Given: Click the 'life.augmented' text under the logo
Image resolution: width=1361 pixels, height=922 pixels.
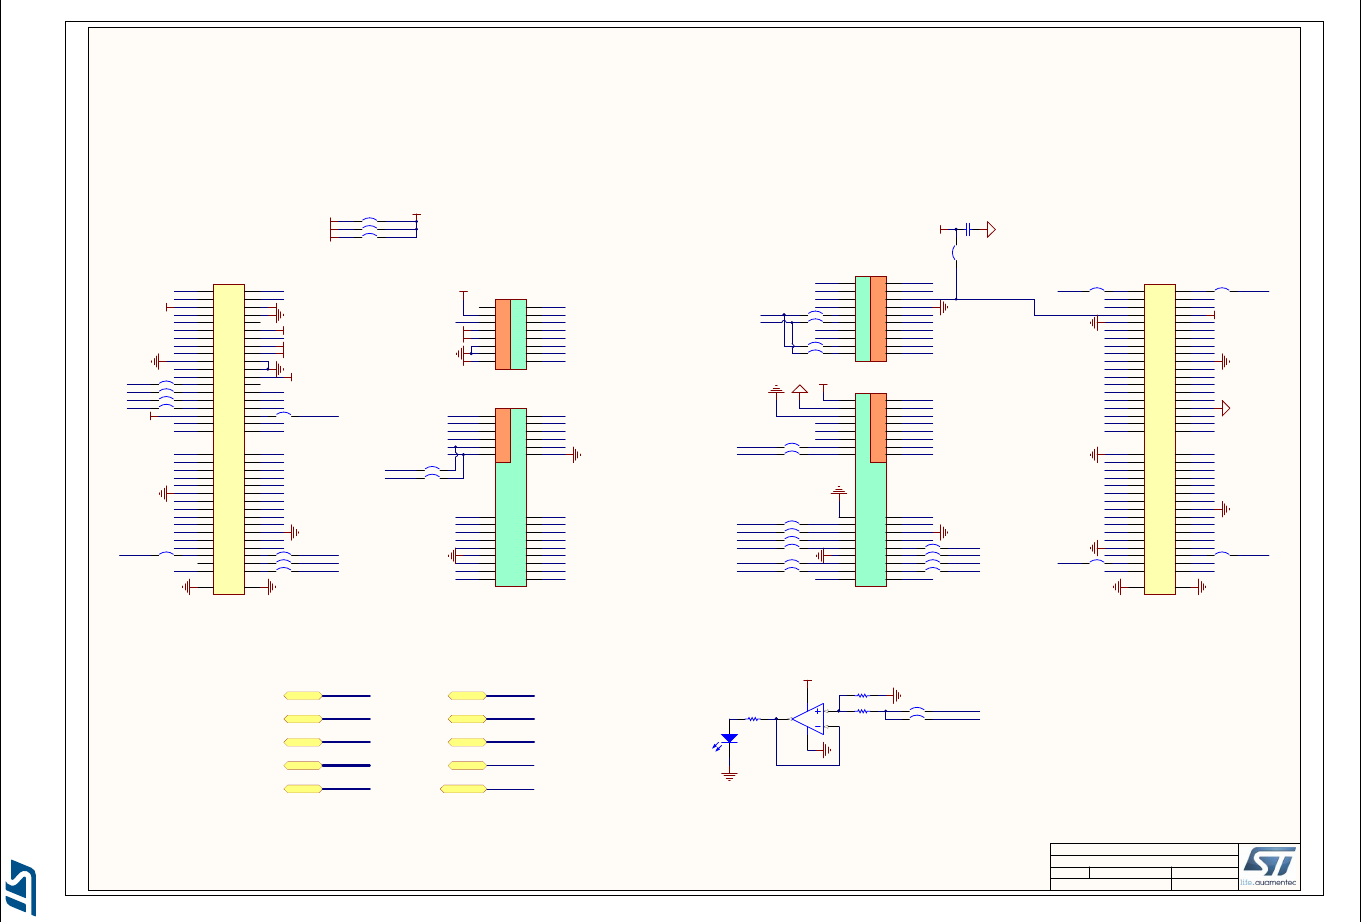Looking at the screenshot, I should [x=1269, y=883].
